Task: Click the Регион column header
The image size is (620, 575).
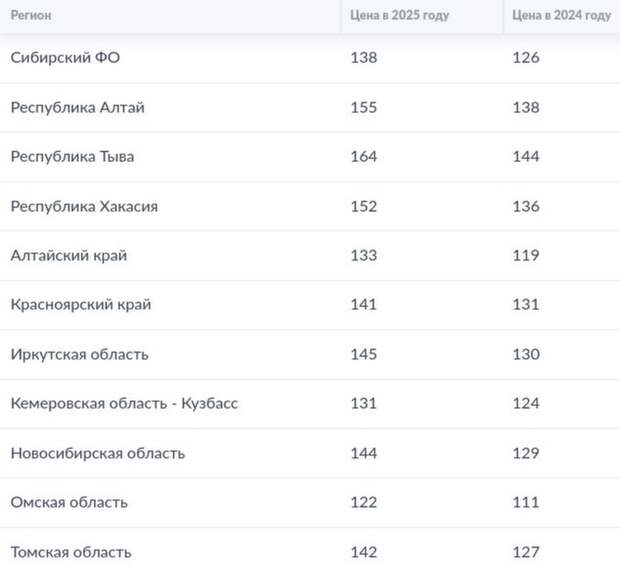Action: [x=31, y=15]
